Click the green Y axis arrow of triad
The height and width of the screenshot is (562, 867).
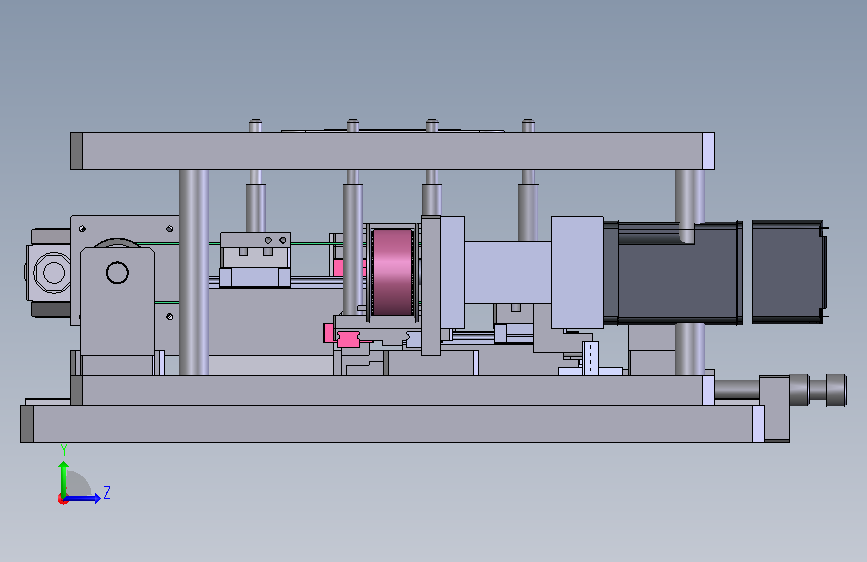pyautogui.click(x=64, y=480)
